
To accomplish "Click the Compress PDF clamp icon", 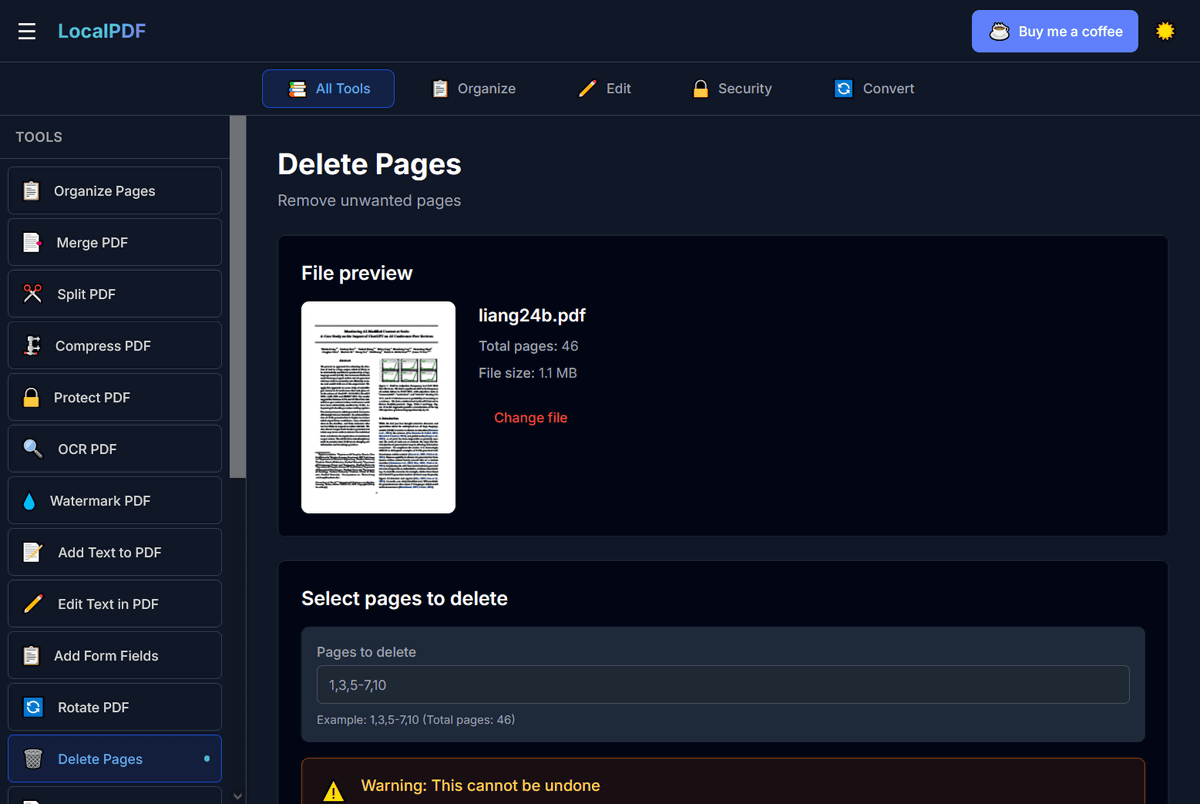I will (x=33, y=346).
